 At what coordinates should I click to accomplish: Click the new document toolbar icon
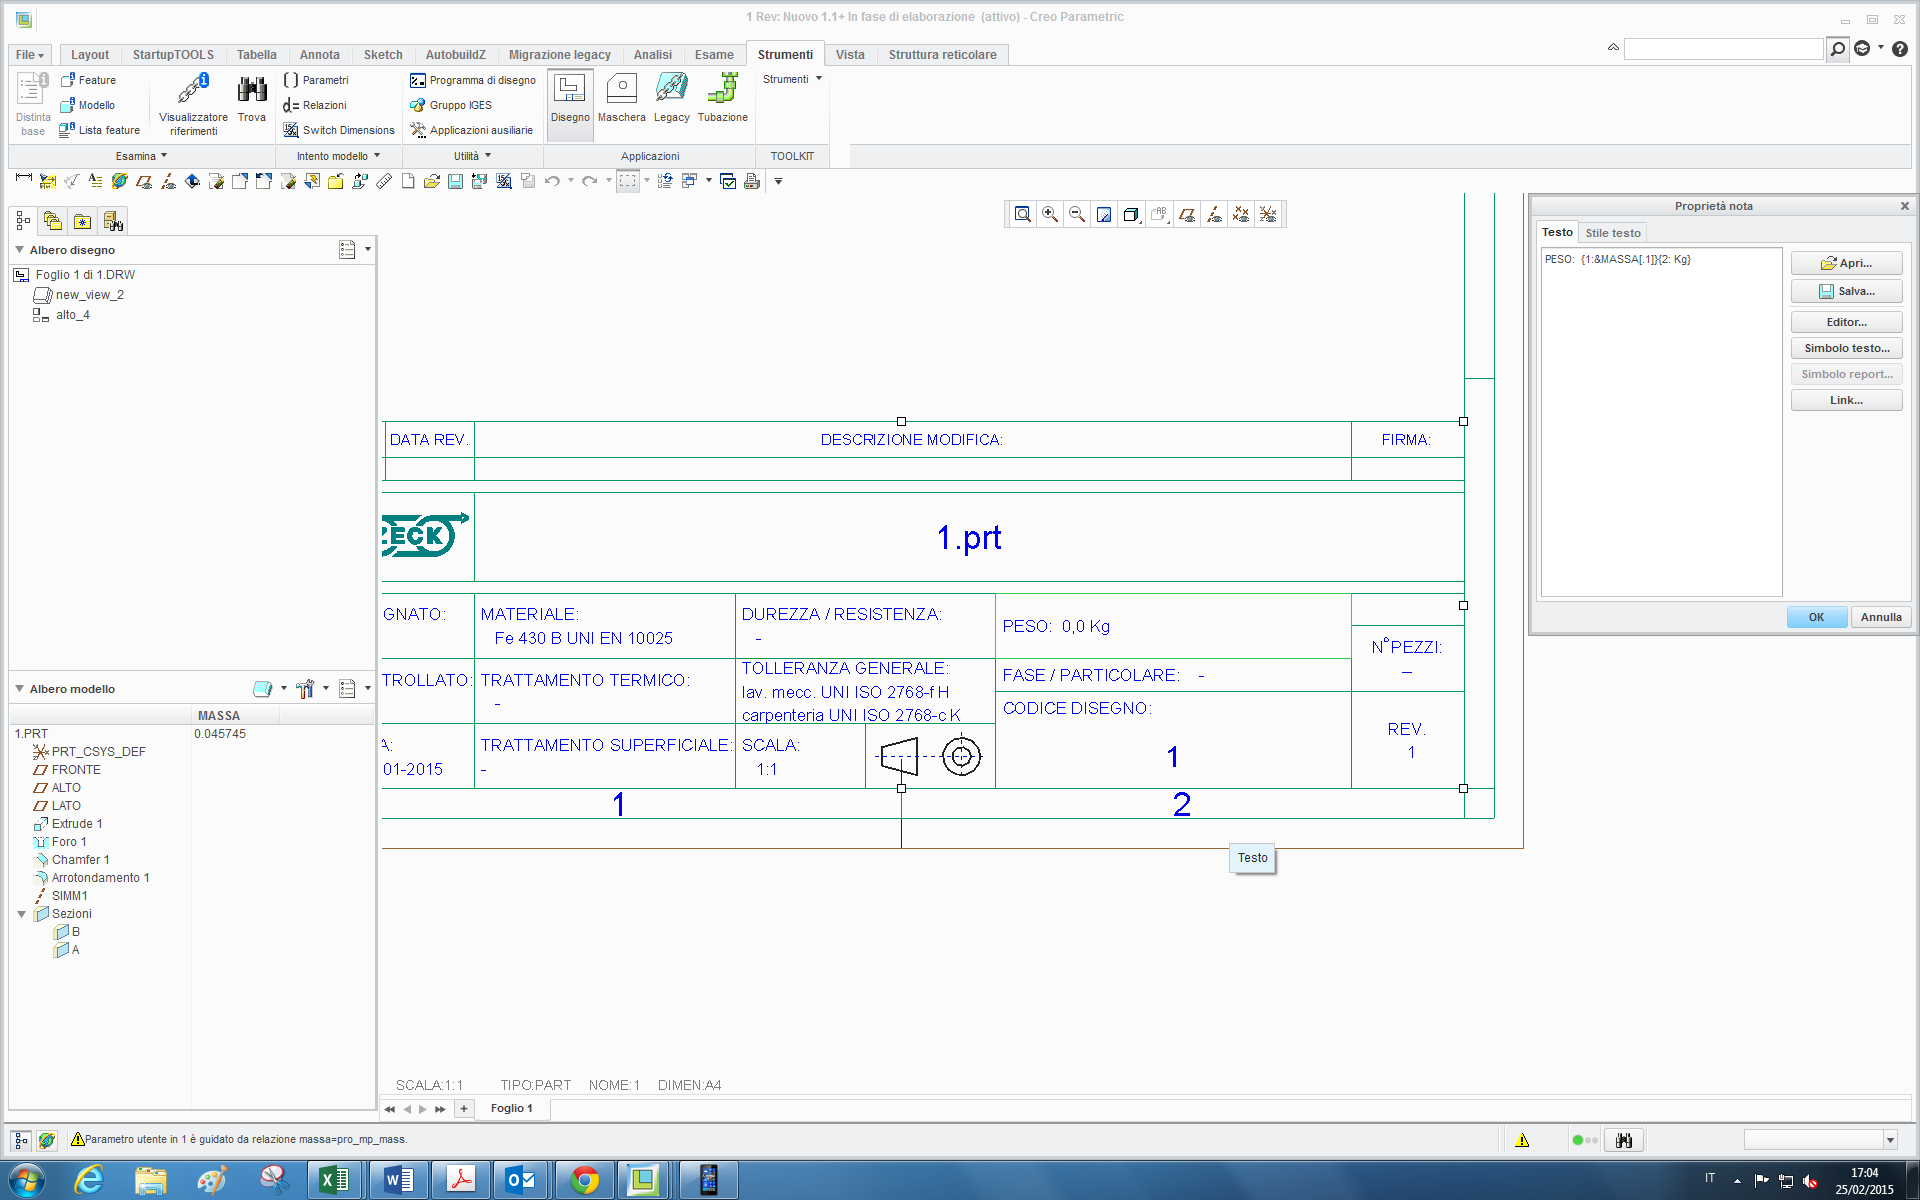[408, 181]
